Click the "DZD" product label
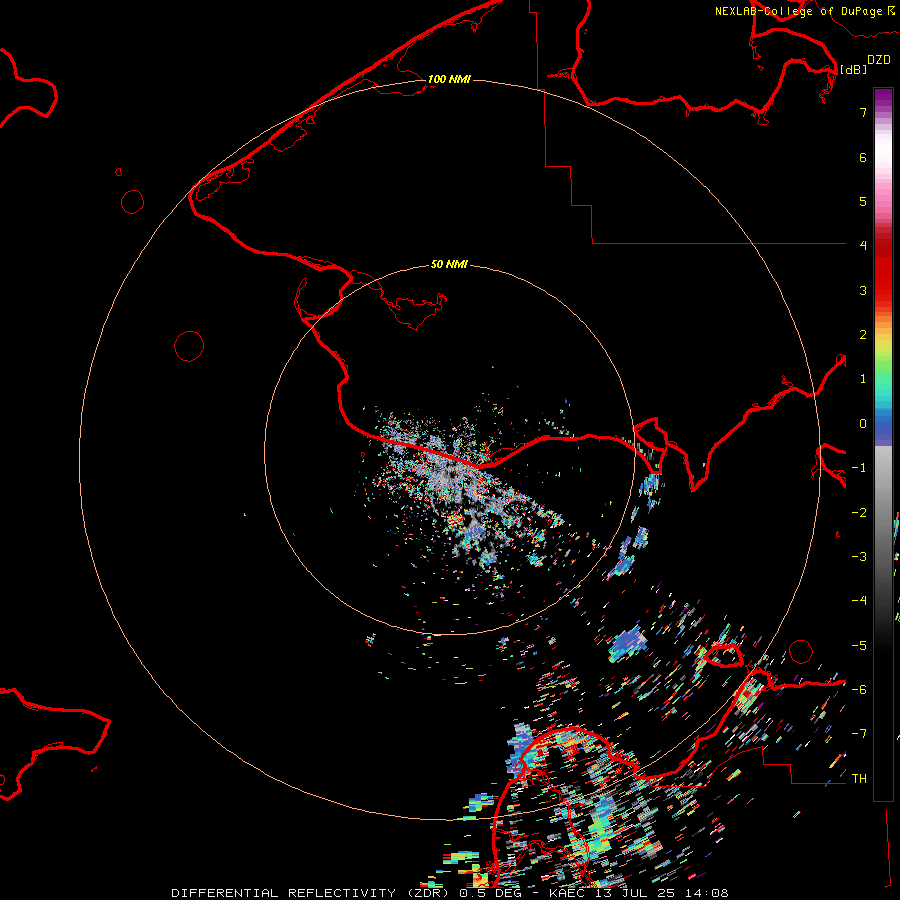 (879, 60)
